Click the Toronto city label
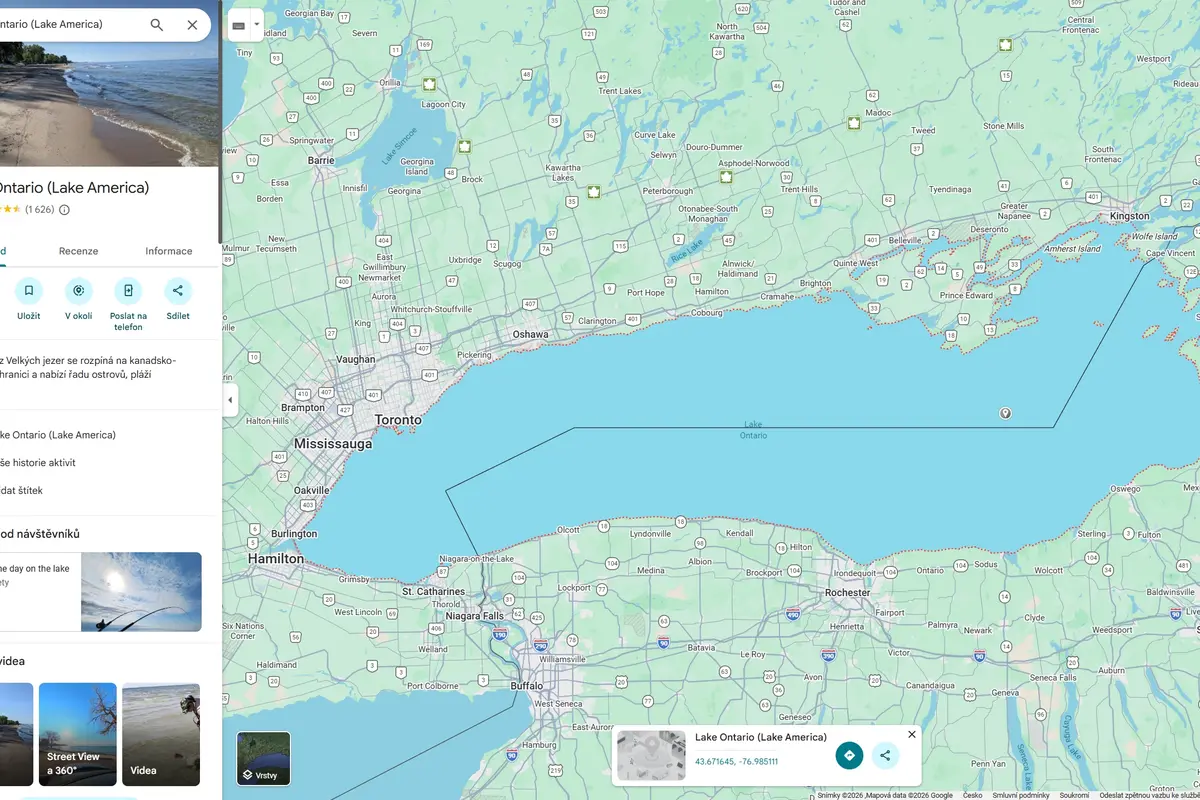The width and height of the screenshot is (1200, 800). coord(398,420)
